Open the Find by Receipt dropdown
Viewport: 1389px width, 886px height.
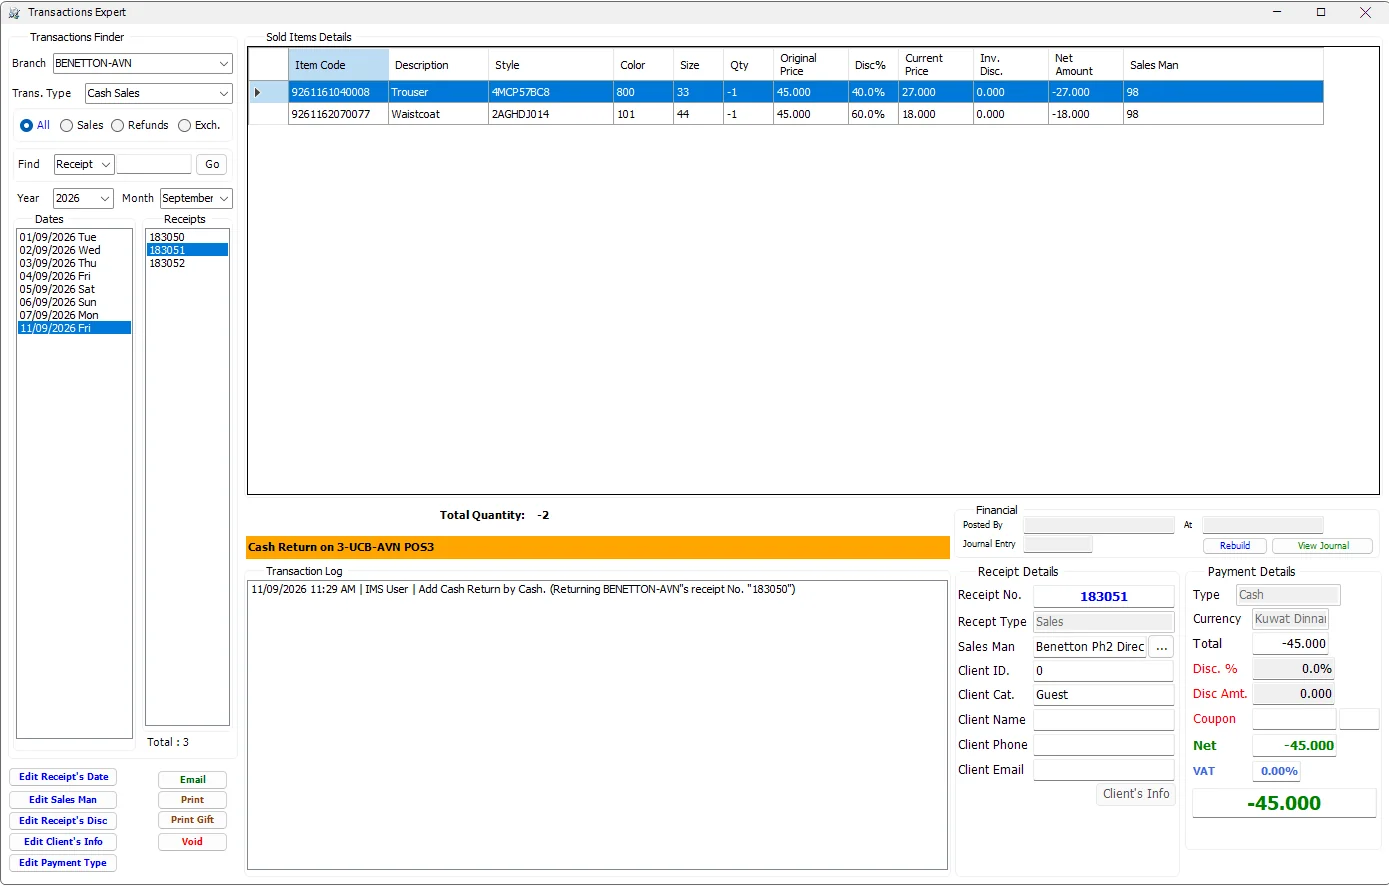(x=84, y=165)
